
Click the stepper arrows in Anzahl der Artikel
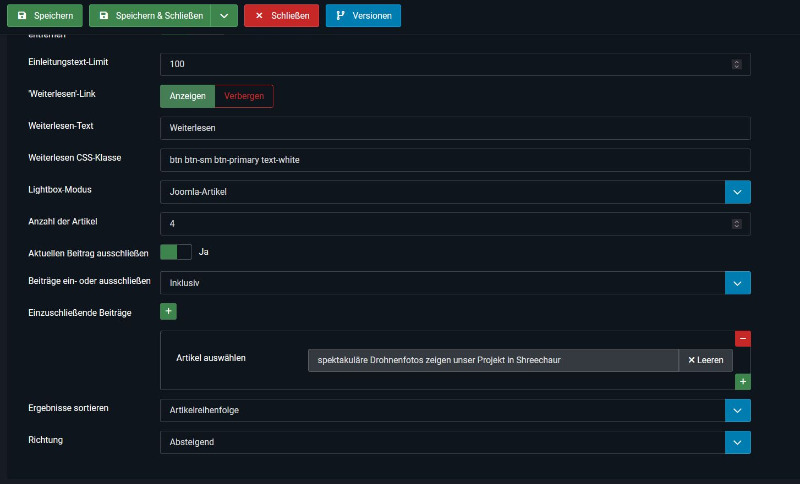pos(737,224)
